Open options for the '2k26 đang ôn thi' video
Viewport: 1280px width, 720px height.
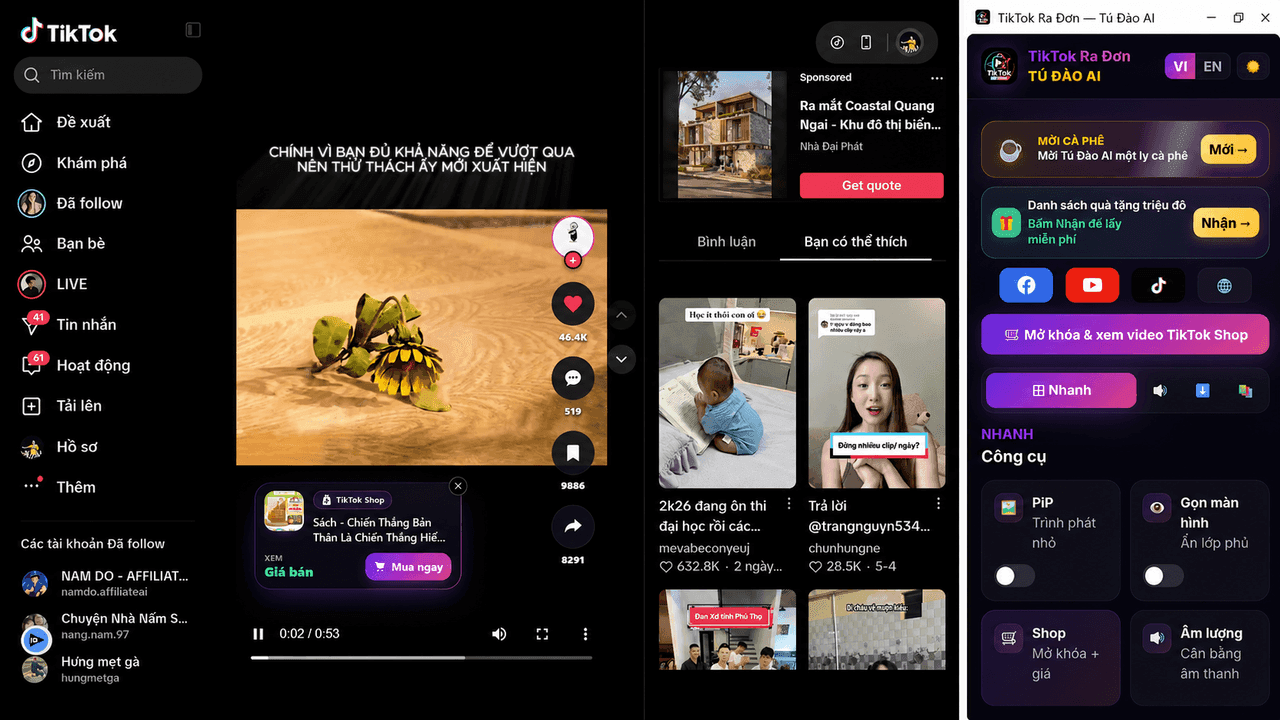coord(789,504)
